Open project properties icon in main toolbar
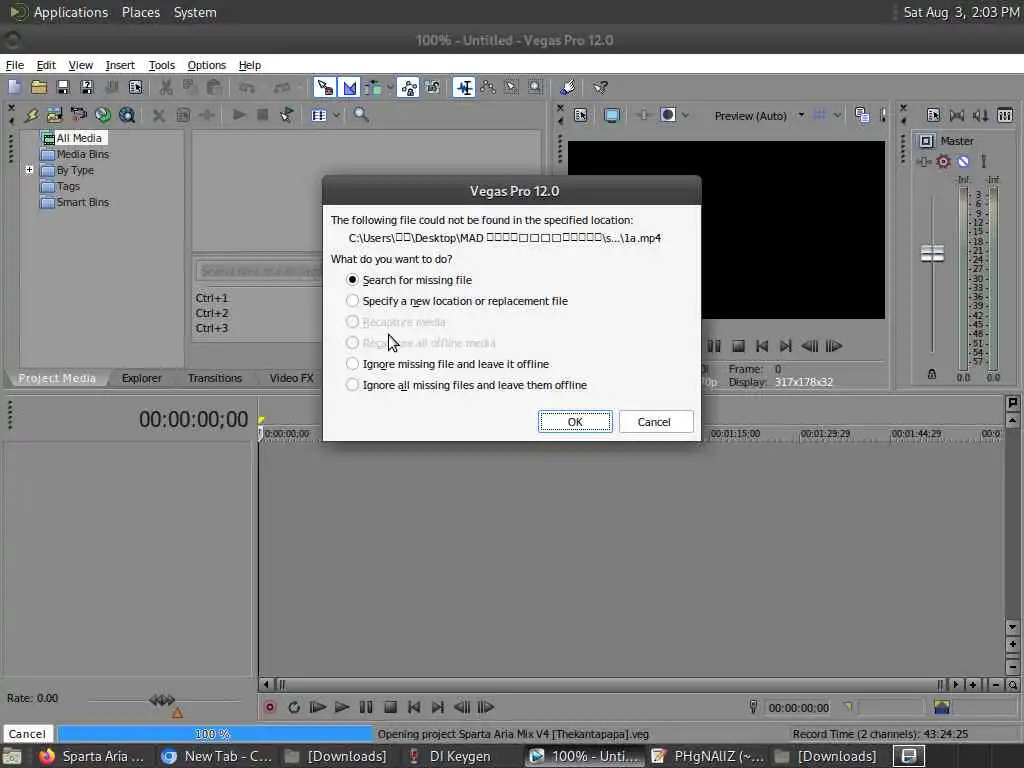This screenshot has height=768, width=1024. pos(136,88)
